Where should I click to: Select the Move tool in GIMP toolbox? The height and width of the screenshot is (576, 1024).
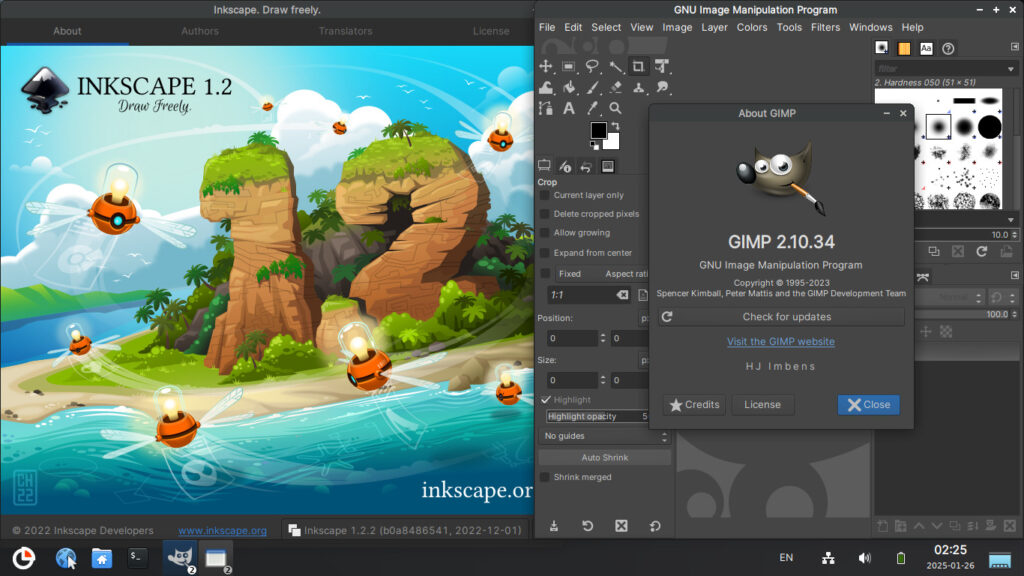pyautogui.click(x=545, y=66)
